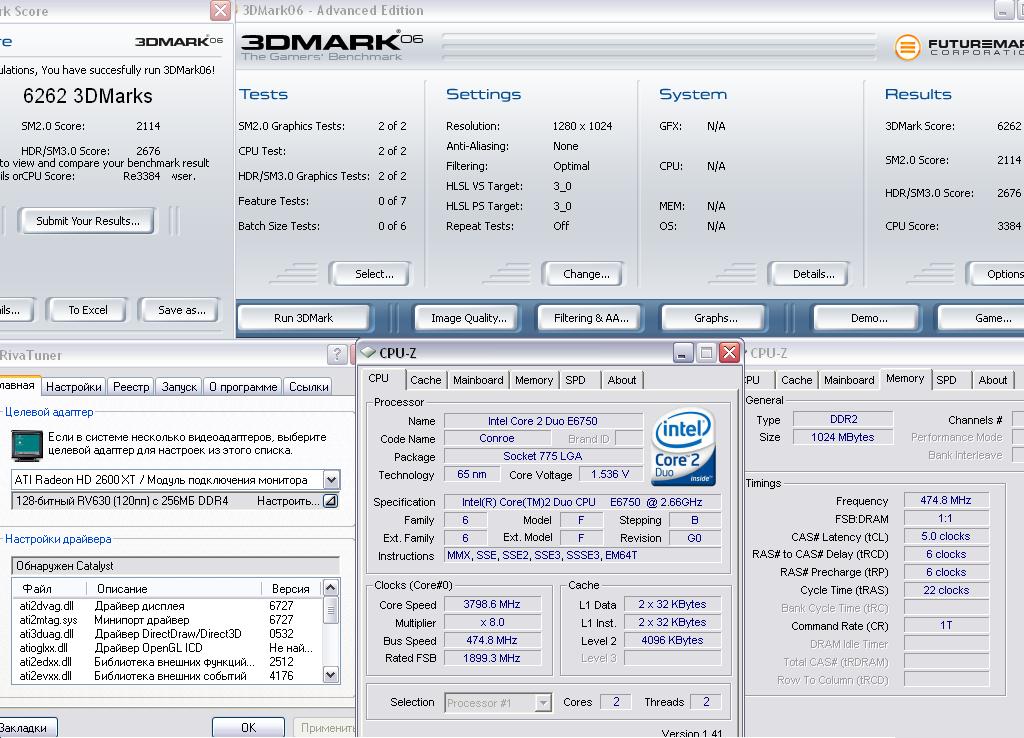Click memory Frequency value 474.8 MHz
The width and height of the screenshot is (1024, 738).
[x=946, y=500]
